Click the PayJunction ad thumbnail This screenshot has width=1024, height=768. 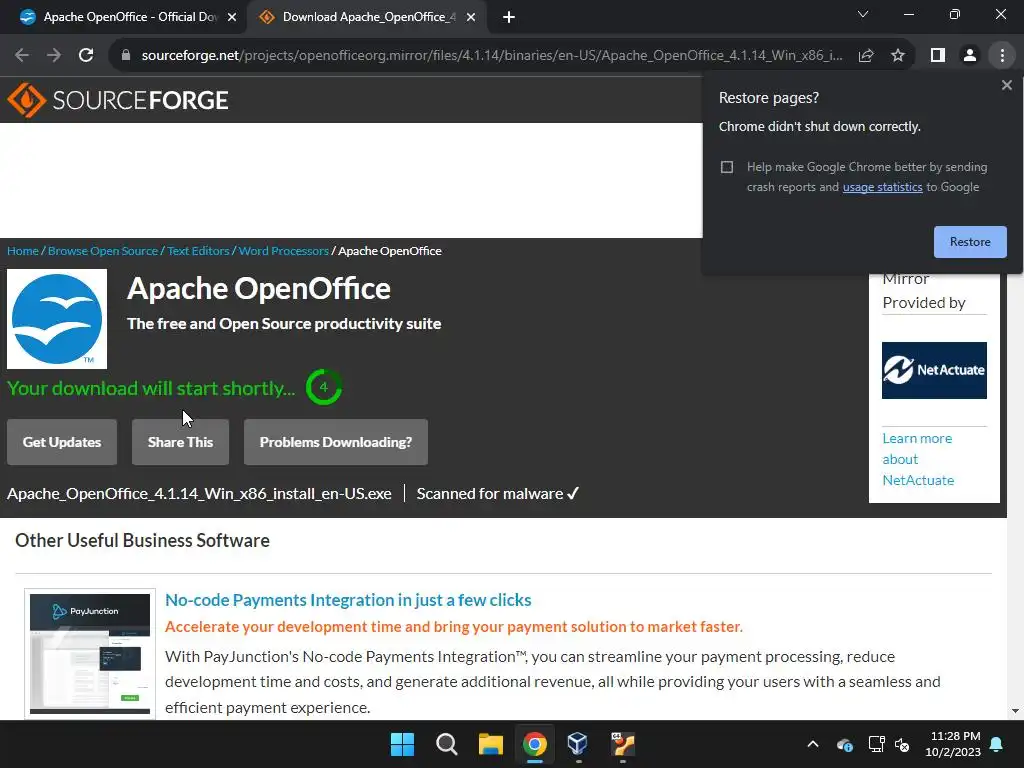[x=90, y=654]
